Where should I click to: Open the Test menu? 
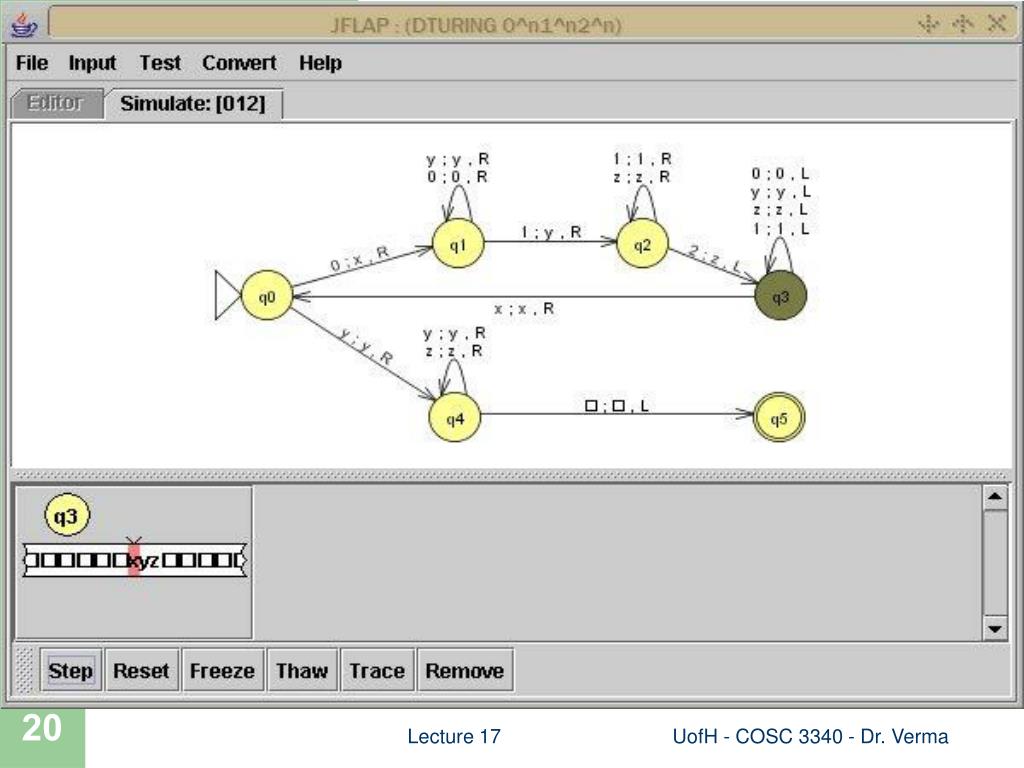(160, 63)
